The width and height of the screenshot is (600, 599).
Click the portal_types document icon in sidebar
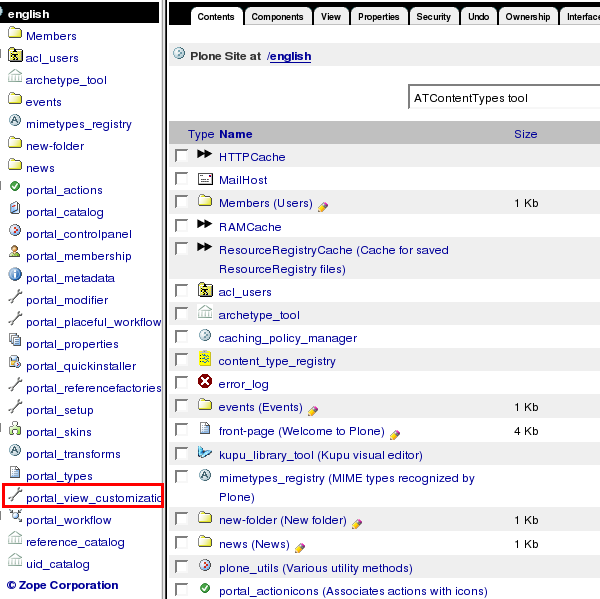15,472
